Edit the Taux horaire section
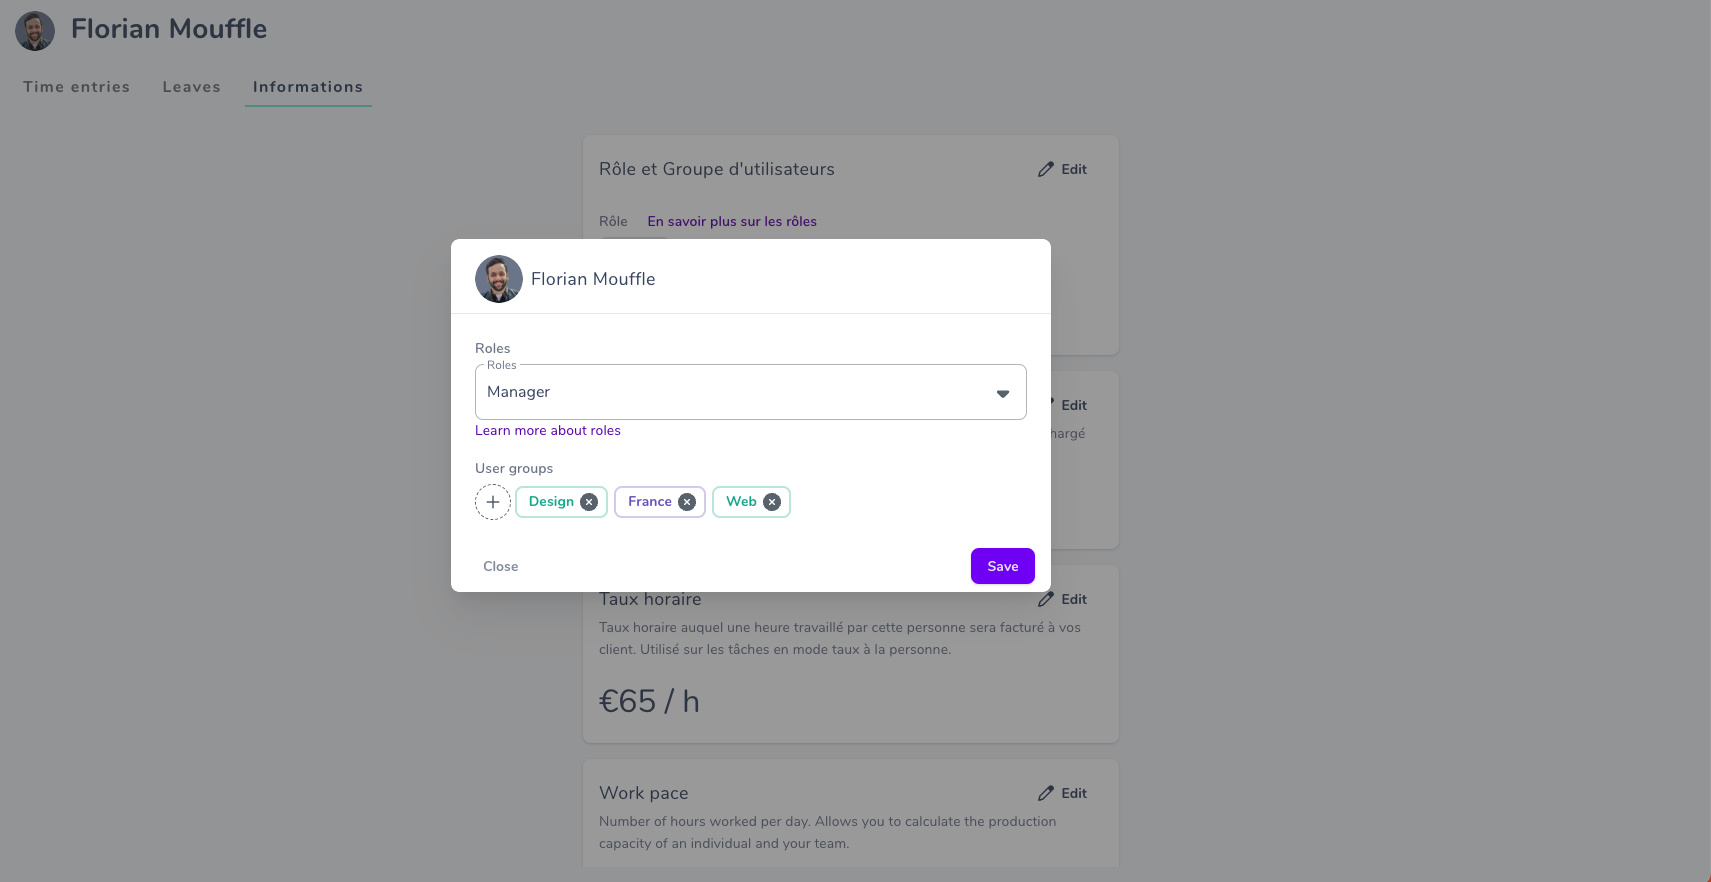Image resolution: width=1711 pixels, height=882 pixels. pos(1062,599)
